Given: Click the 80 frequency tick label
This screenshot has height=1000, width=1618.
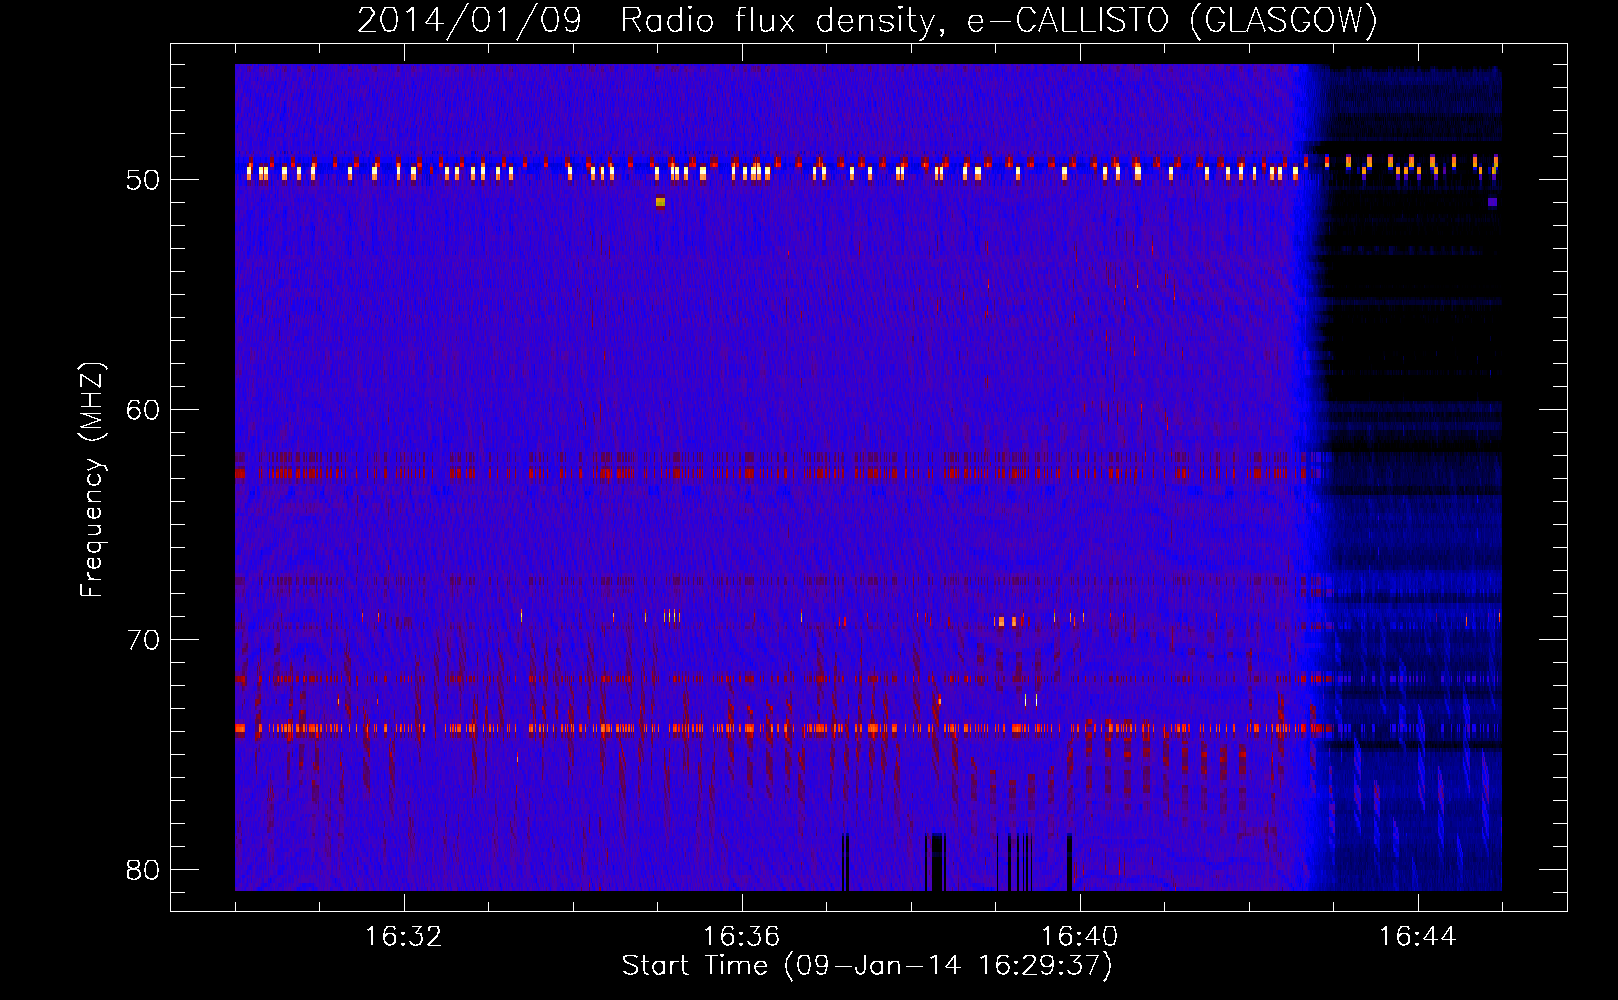Looking at the screenshot, I should (x=144, y=870).
